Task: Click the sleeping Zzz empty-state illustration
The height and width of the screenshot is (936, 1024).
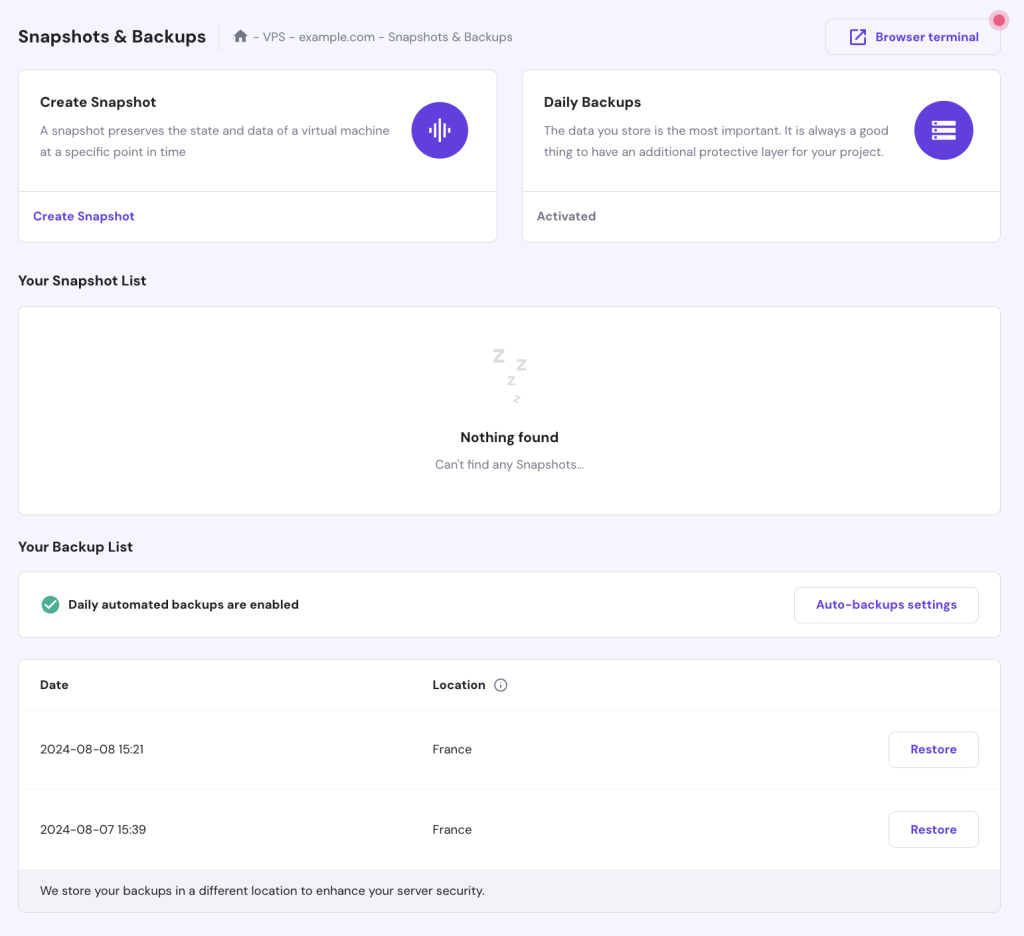Action: 509,375
